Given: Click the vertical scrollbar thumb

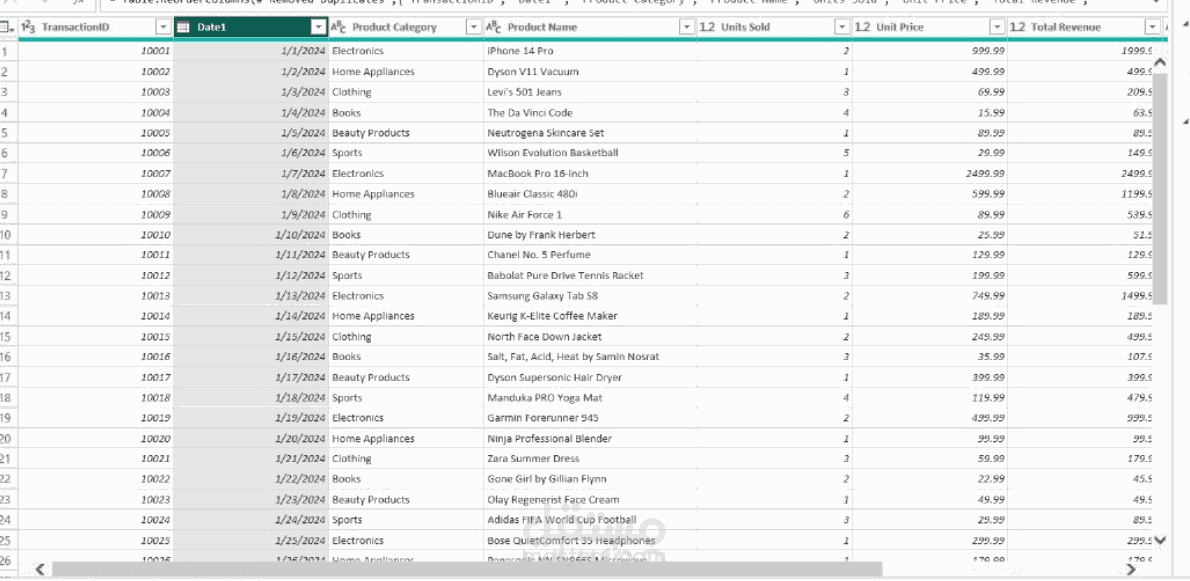Looking at the screenshot, I should pos(1160,188).
